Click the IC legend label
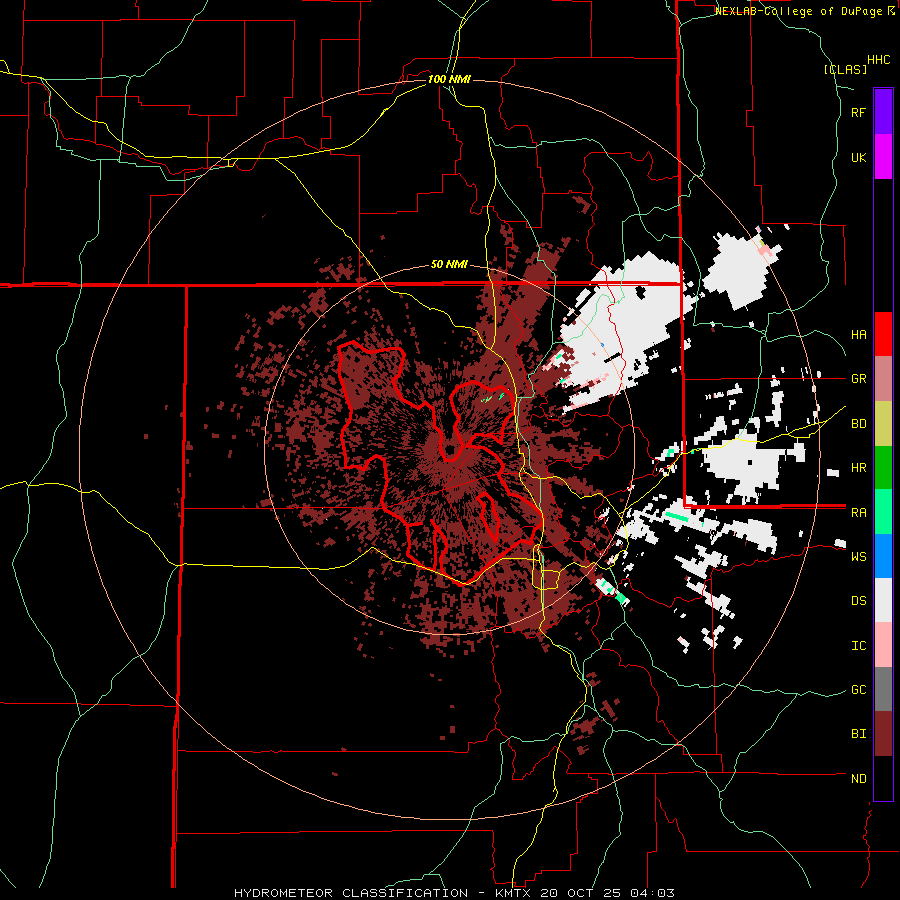The width and height of the screenshot is (900, 900). [858, 645]
